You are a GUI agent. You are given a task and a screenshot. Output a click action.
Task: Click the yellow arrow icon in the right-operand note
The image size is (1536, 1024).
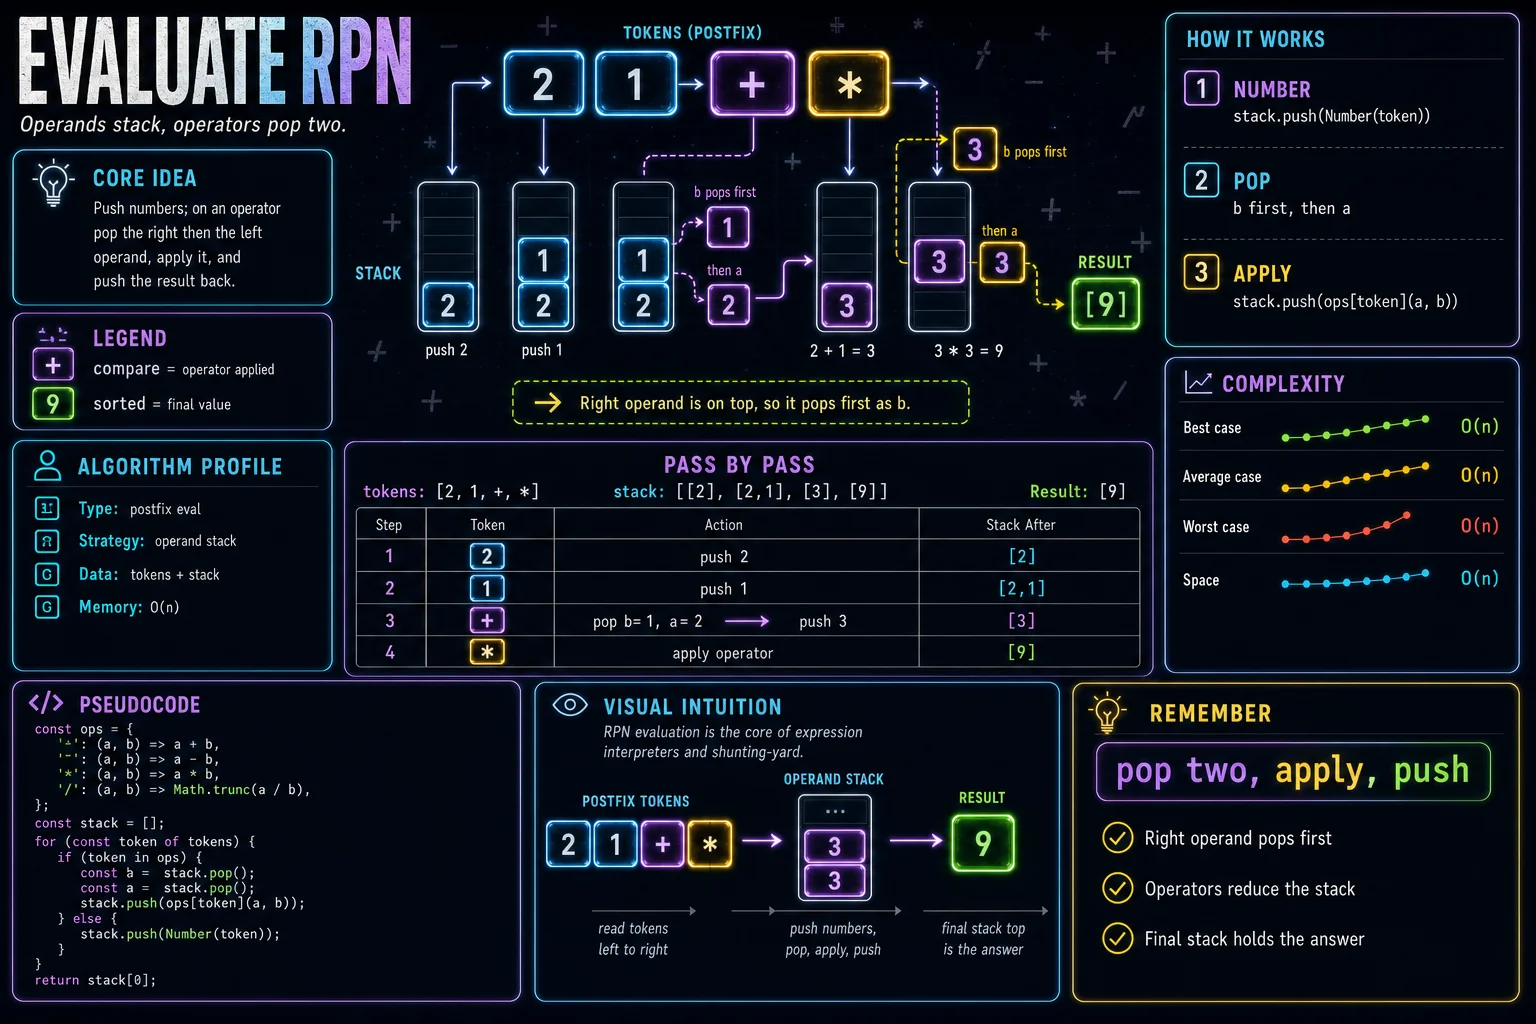tap(547, 403)
